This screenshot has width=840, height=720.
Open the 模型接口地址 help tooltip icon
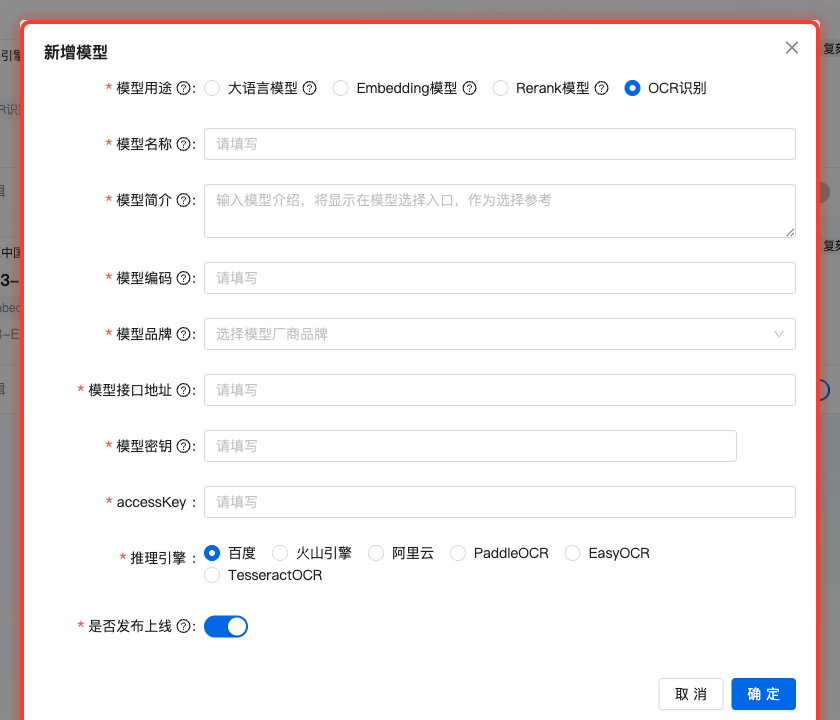[184, 390]
